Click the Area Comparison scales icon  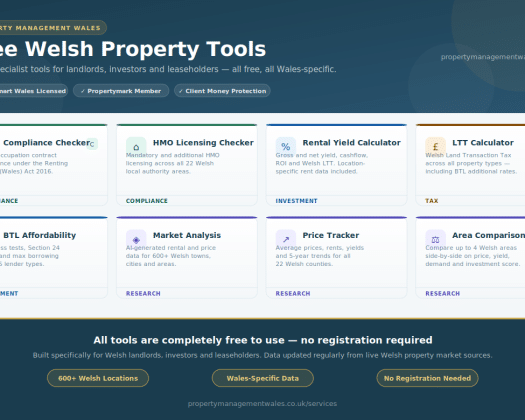(x=435, y=240)
